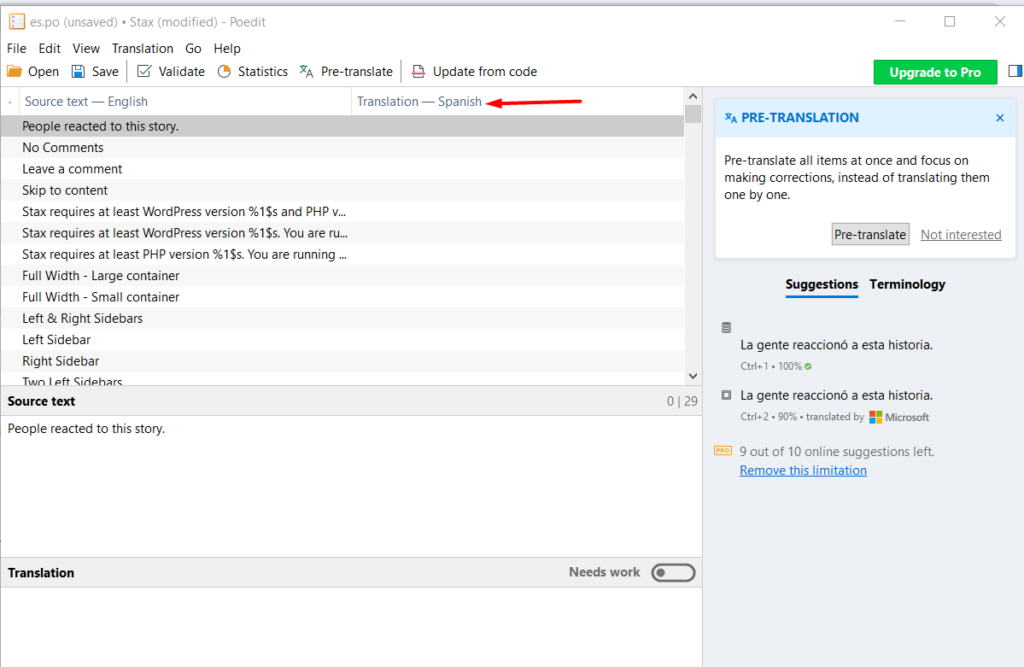The width and height of the screenshot is (1024, 667).
Task: Click the Validate toolbar label
Action: tap(182, 71)
